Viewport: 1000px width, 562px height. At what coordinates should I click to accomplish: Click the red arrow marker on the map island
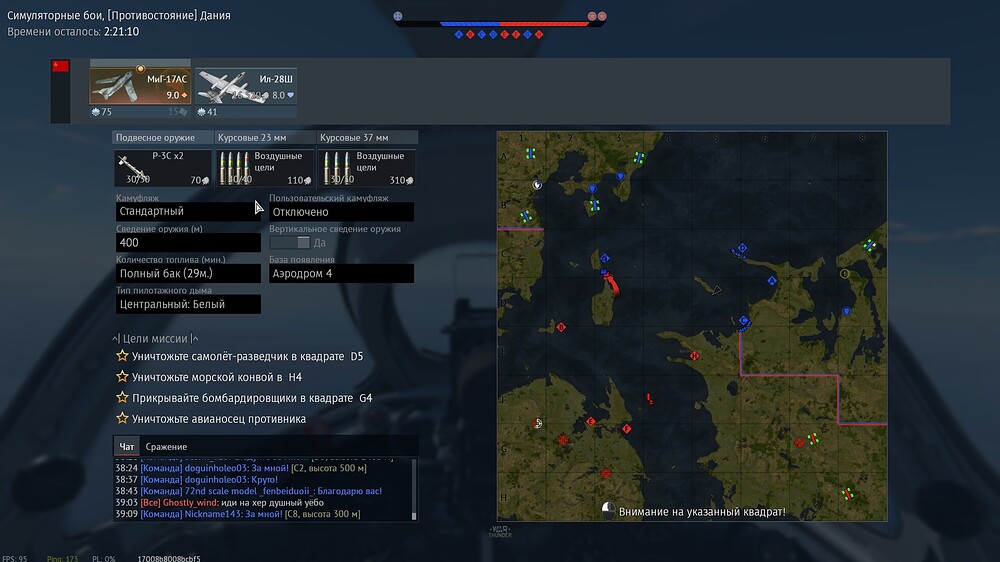(613, 285)
